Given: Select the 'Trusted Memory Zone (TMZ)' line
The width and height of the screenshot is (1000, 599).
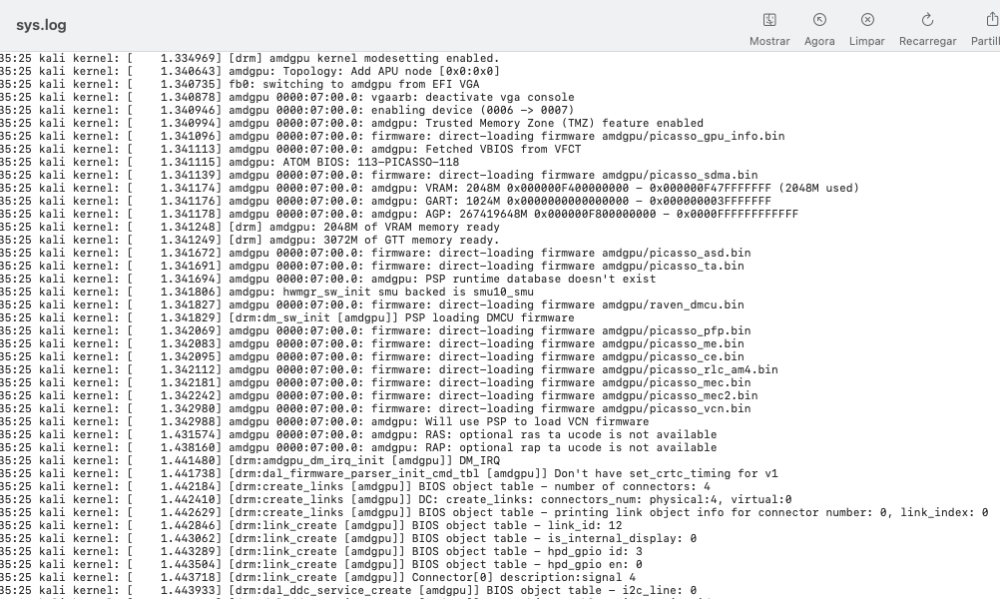Looking at the screenshot, I should click(352, 123).
